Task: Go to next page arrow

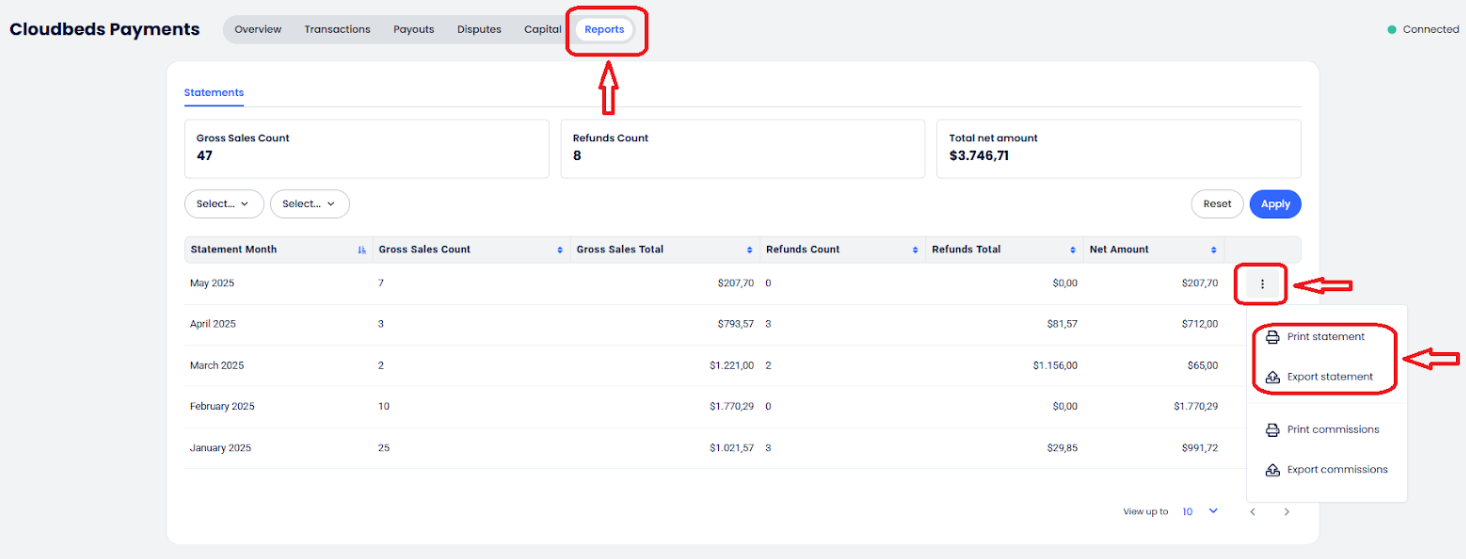Action: tap(1286, 512)
